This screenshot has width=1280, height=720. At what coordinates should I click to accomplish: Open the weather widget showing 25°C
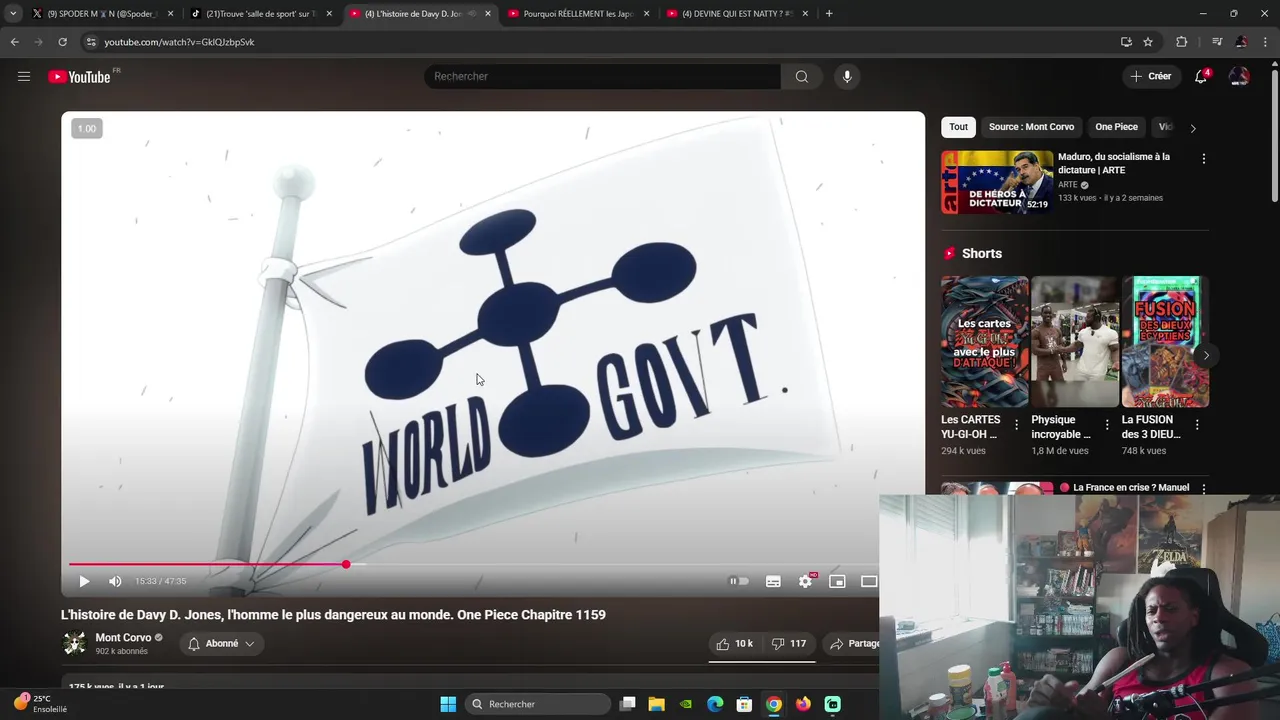pos(40,704)
